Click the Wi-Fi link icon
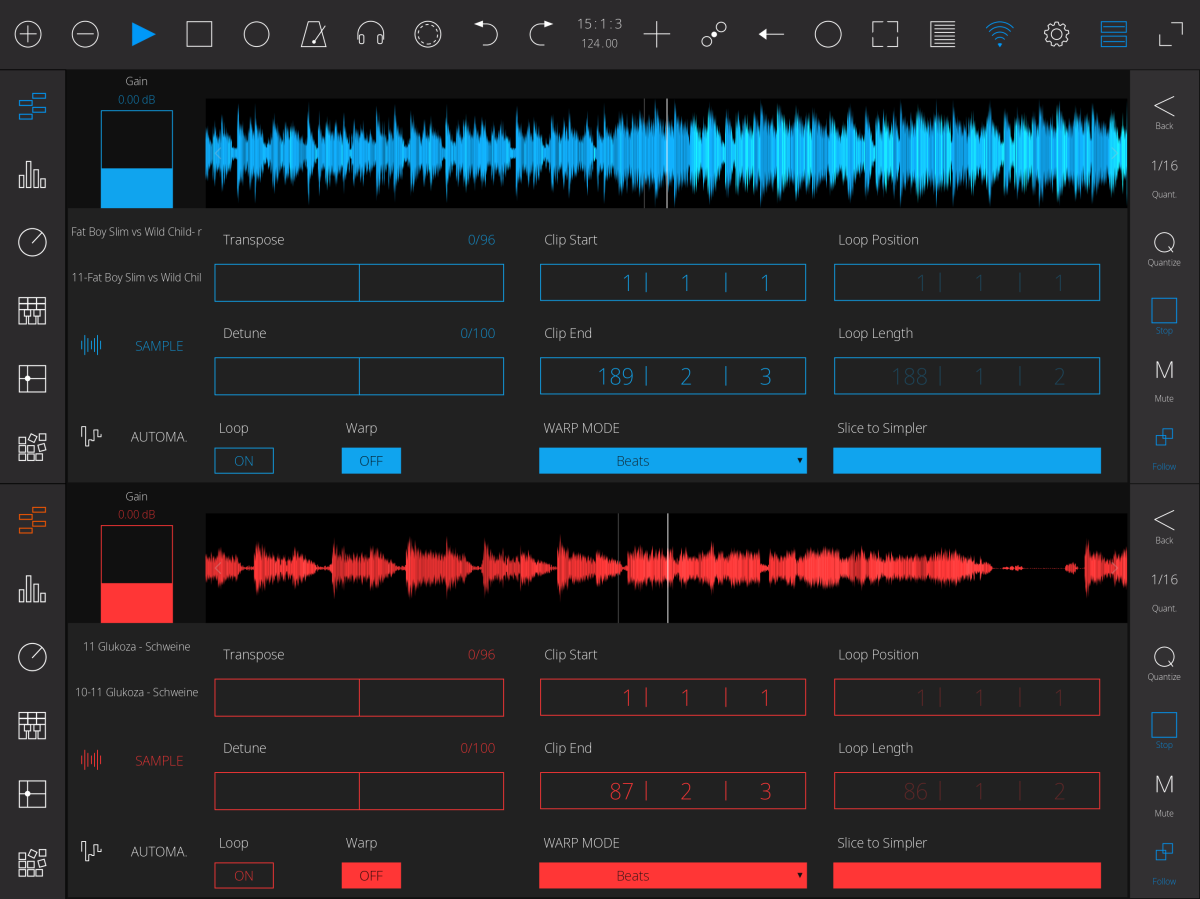This screenshot has height=899, width=1200. coord(998,35)
